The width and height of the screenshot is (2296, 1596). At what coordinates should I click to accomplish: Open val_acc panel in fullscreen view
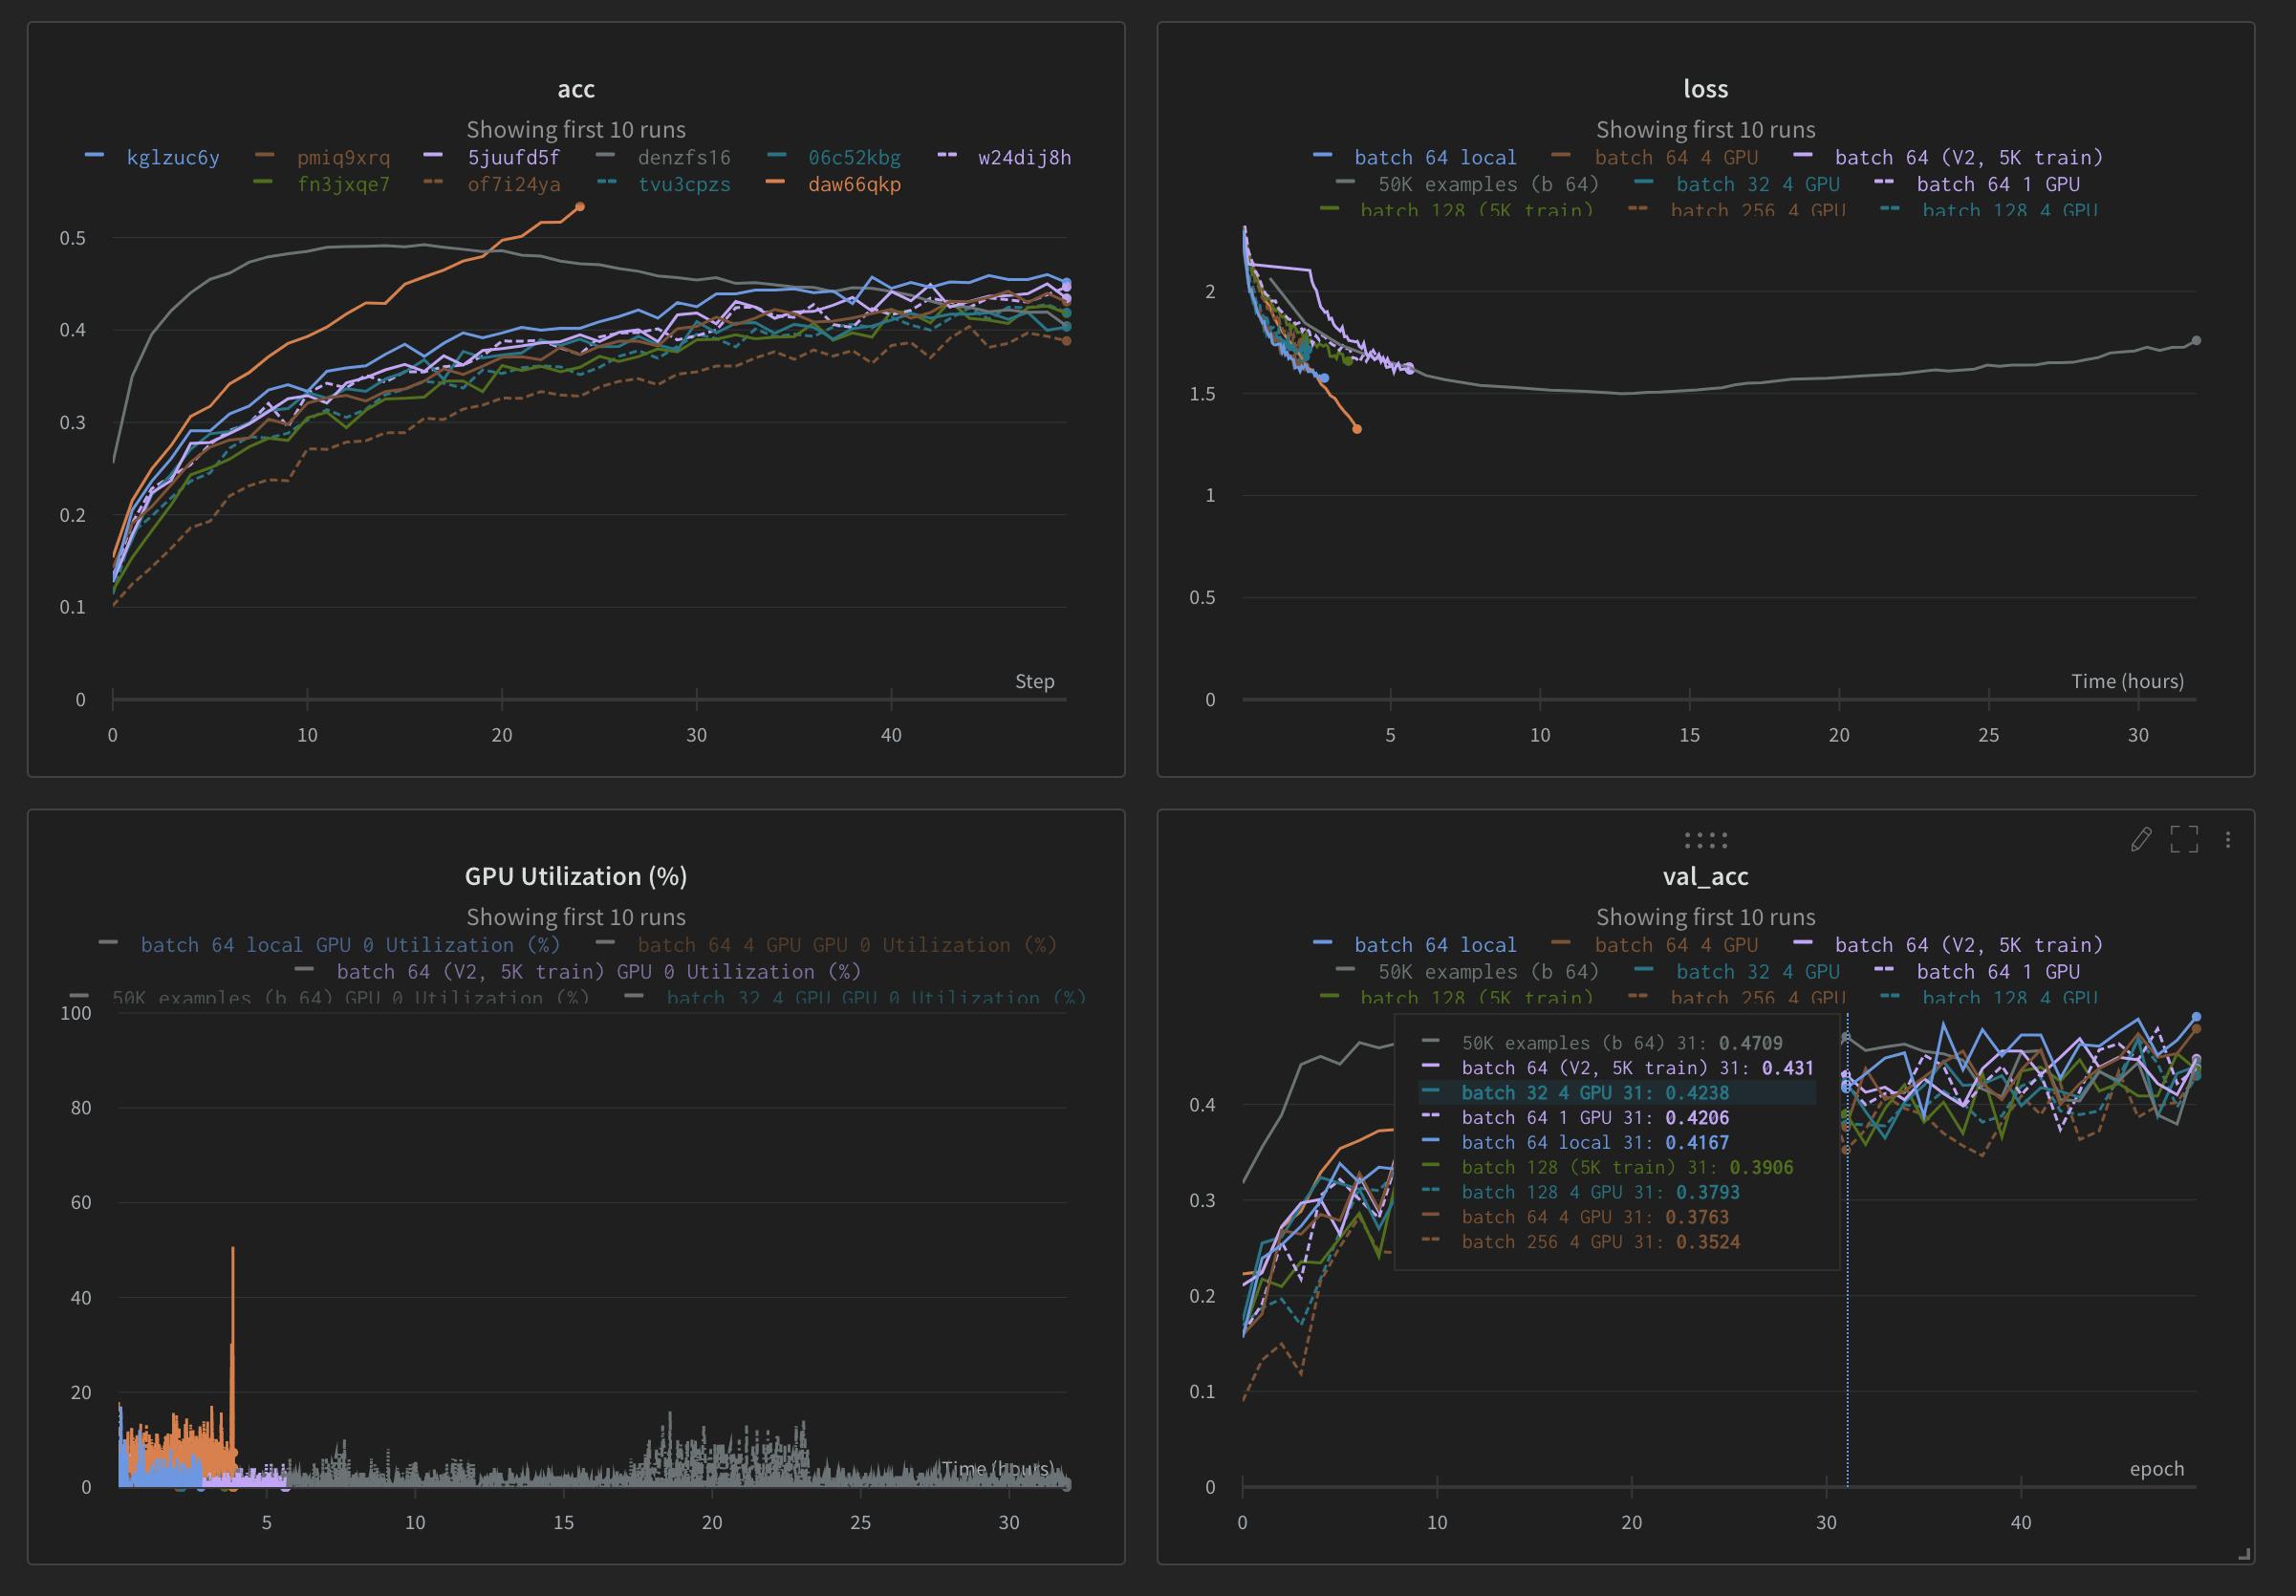(x=2184, y=839)
